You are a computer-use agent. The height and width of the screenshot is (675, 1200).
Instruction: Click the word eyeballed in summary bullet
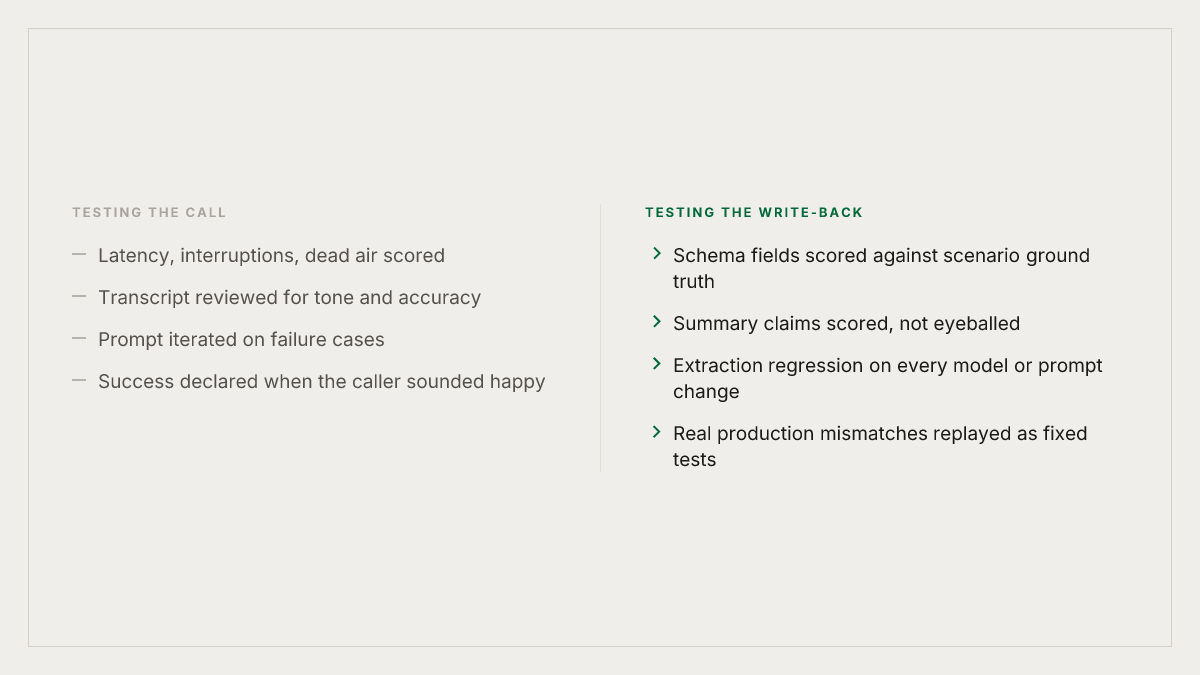[974, 324]
